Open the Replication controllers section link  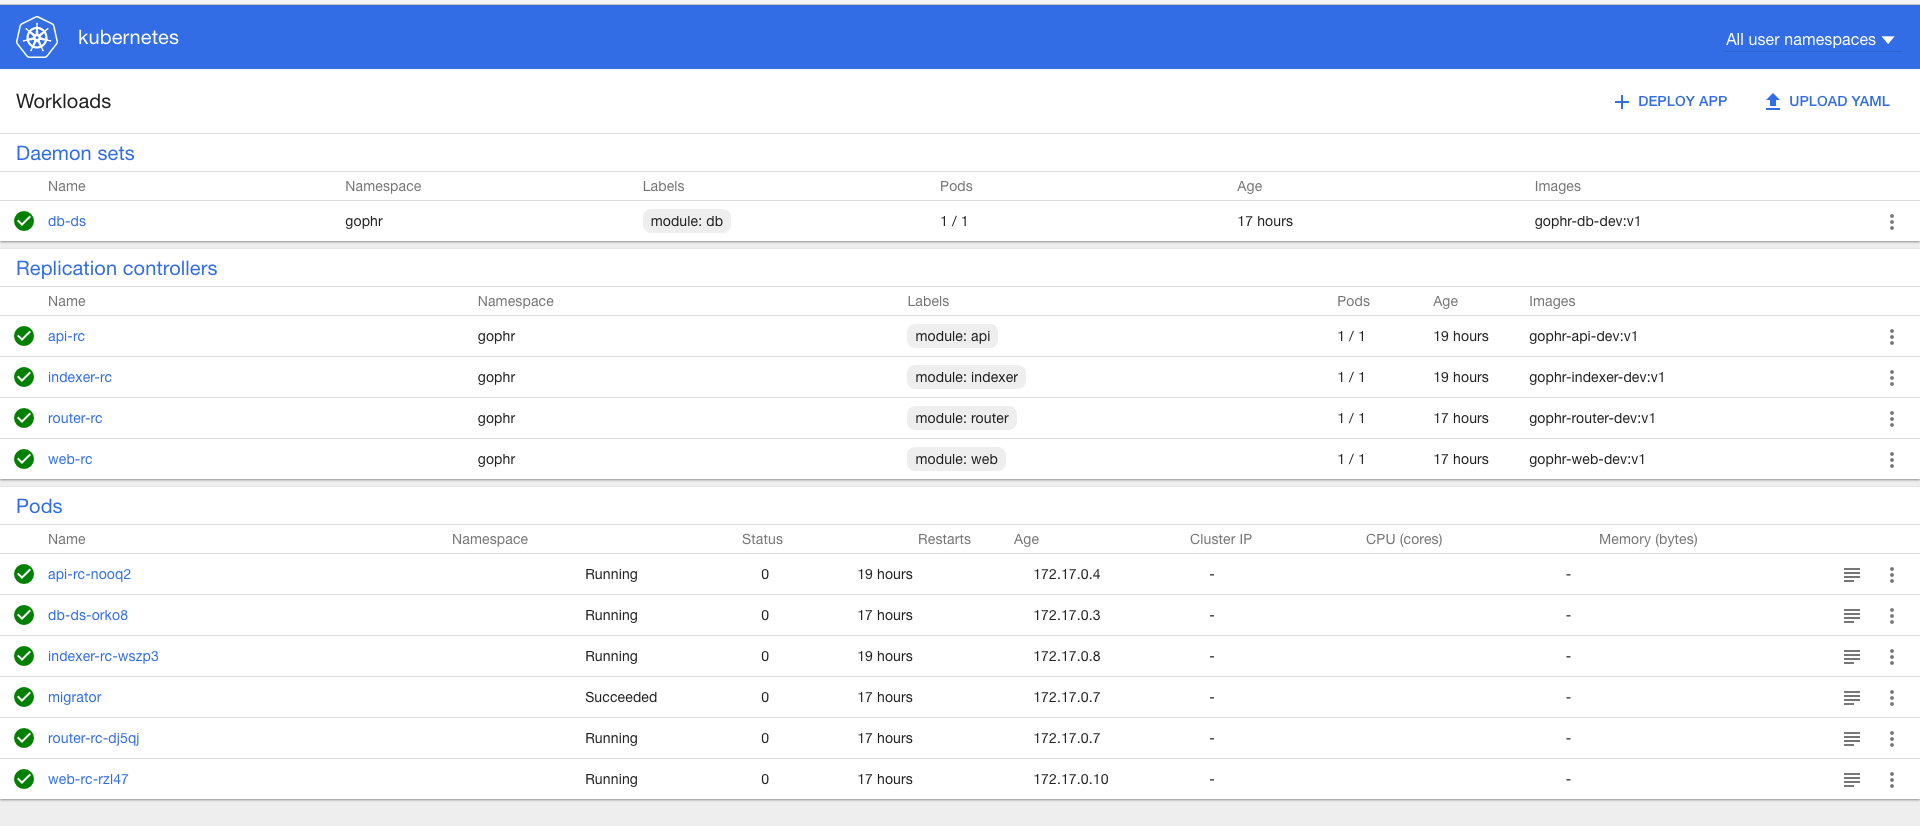coord(116,268)
